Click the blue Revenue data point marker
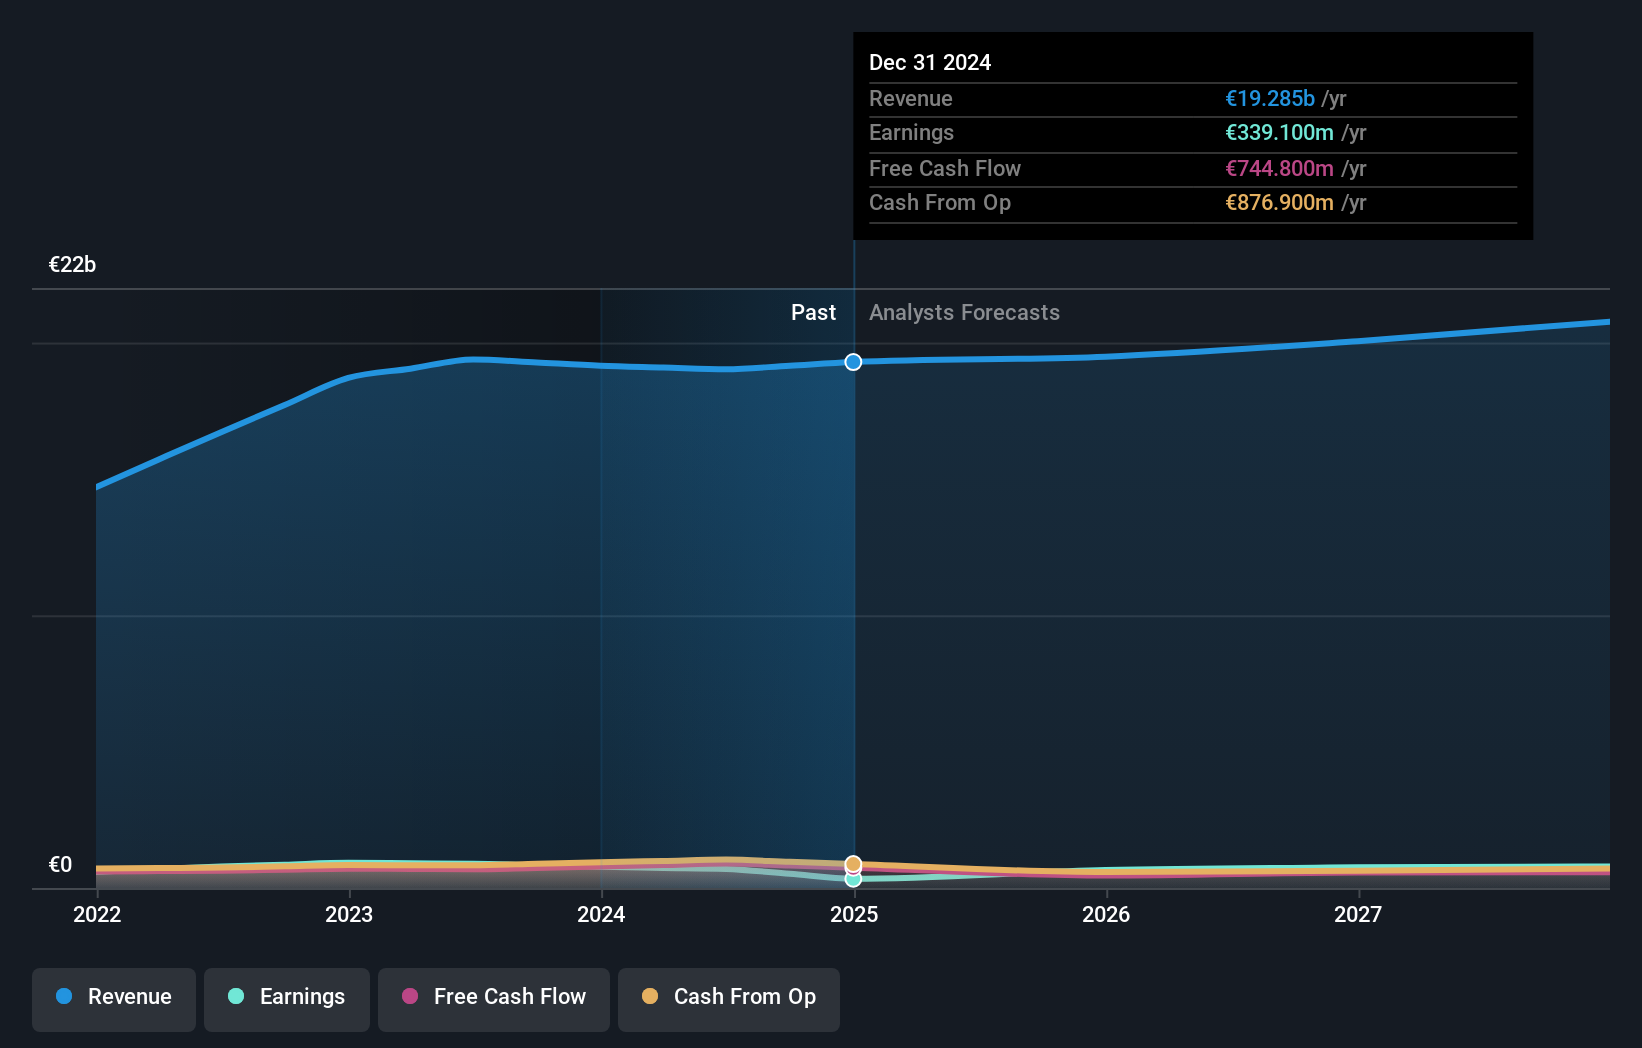 [x=853, y=362]
